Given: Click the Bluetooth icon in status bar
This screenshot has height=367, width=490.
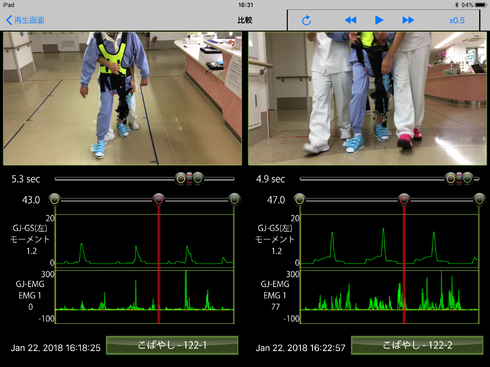Looking at the screenshot, I should (x=456, y=5).
